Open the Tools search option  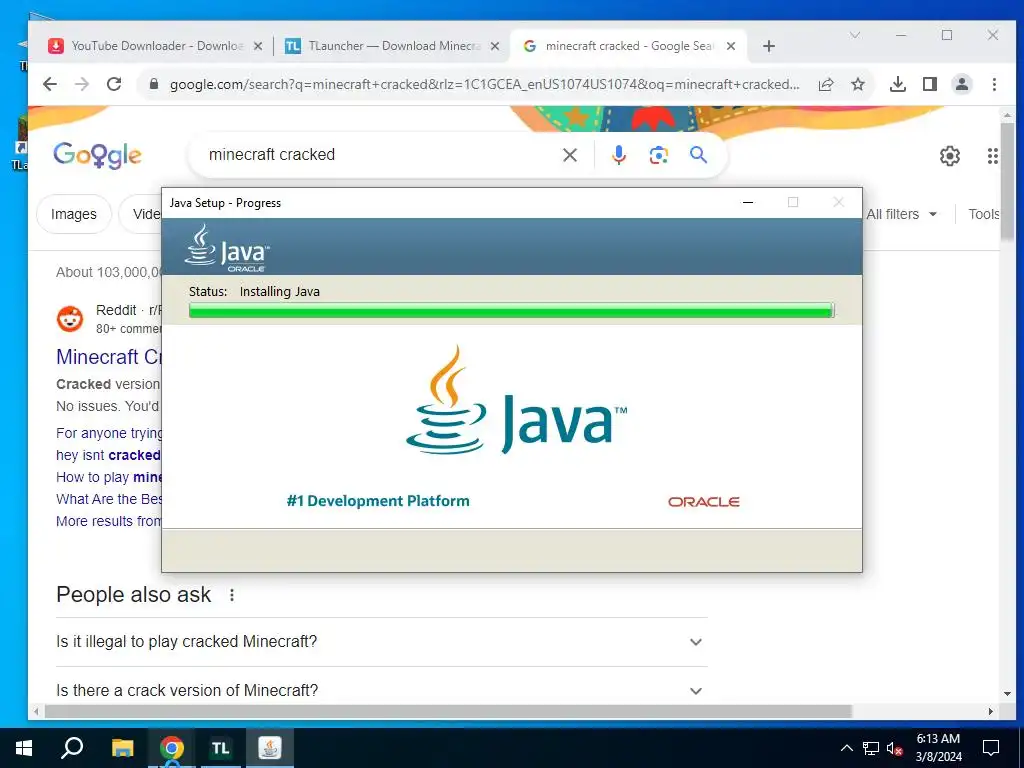[x=984, y=214]
